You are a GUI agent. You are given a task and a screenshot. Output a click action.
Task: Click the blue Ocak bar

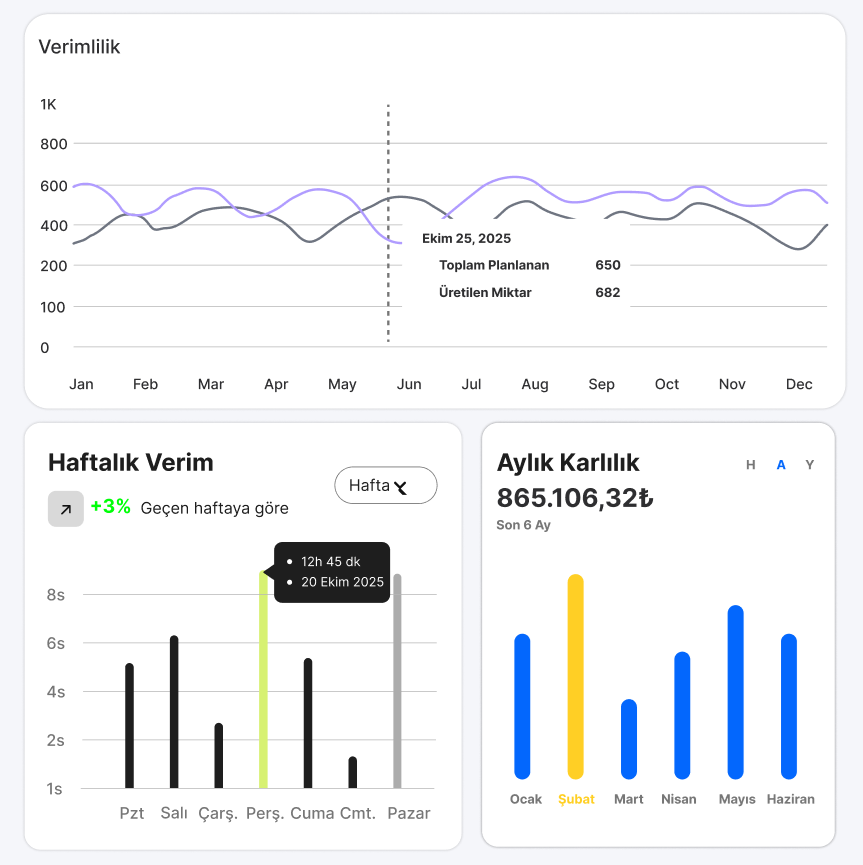pyautogui.click(x=522, y=706)
